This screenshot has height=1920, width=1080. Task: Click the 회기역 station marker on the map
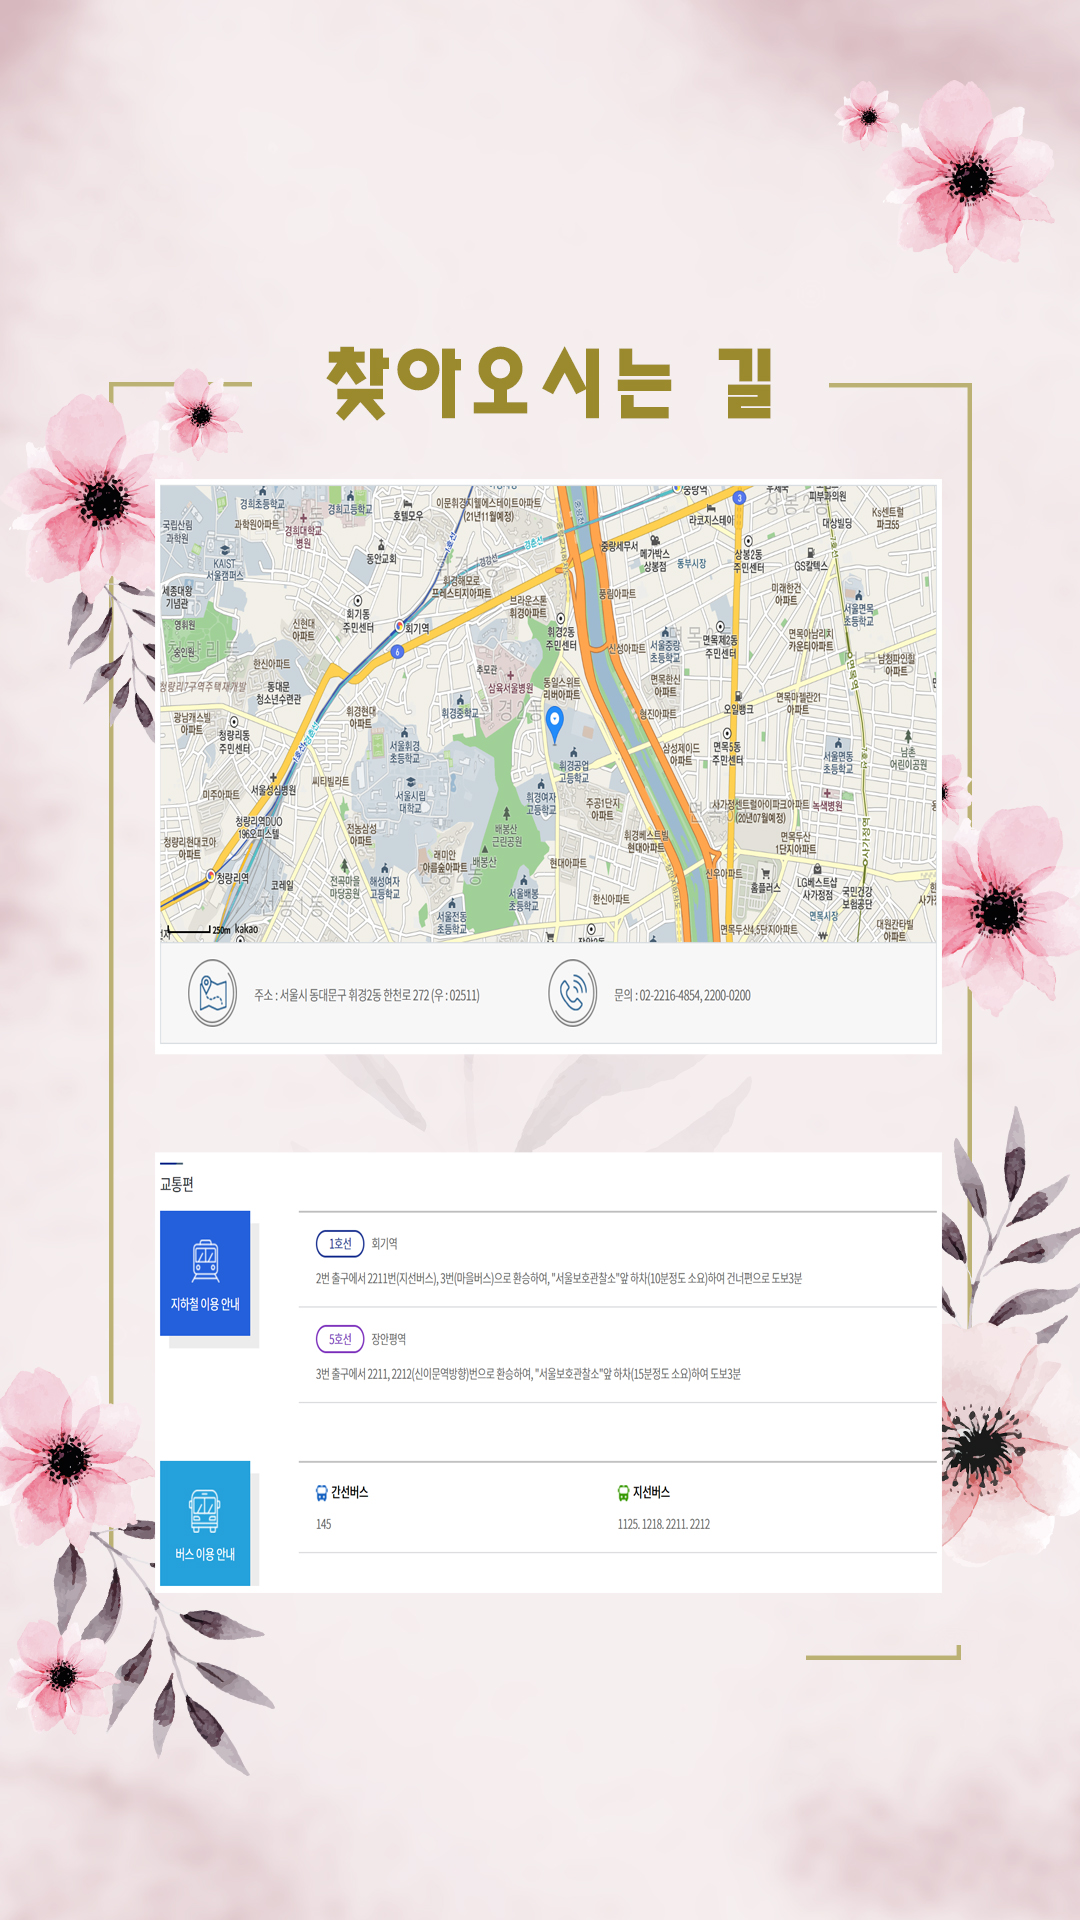tap(400, 627)
